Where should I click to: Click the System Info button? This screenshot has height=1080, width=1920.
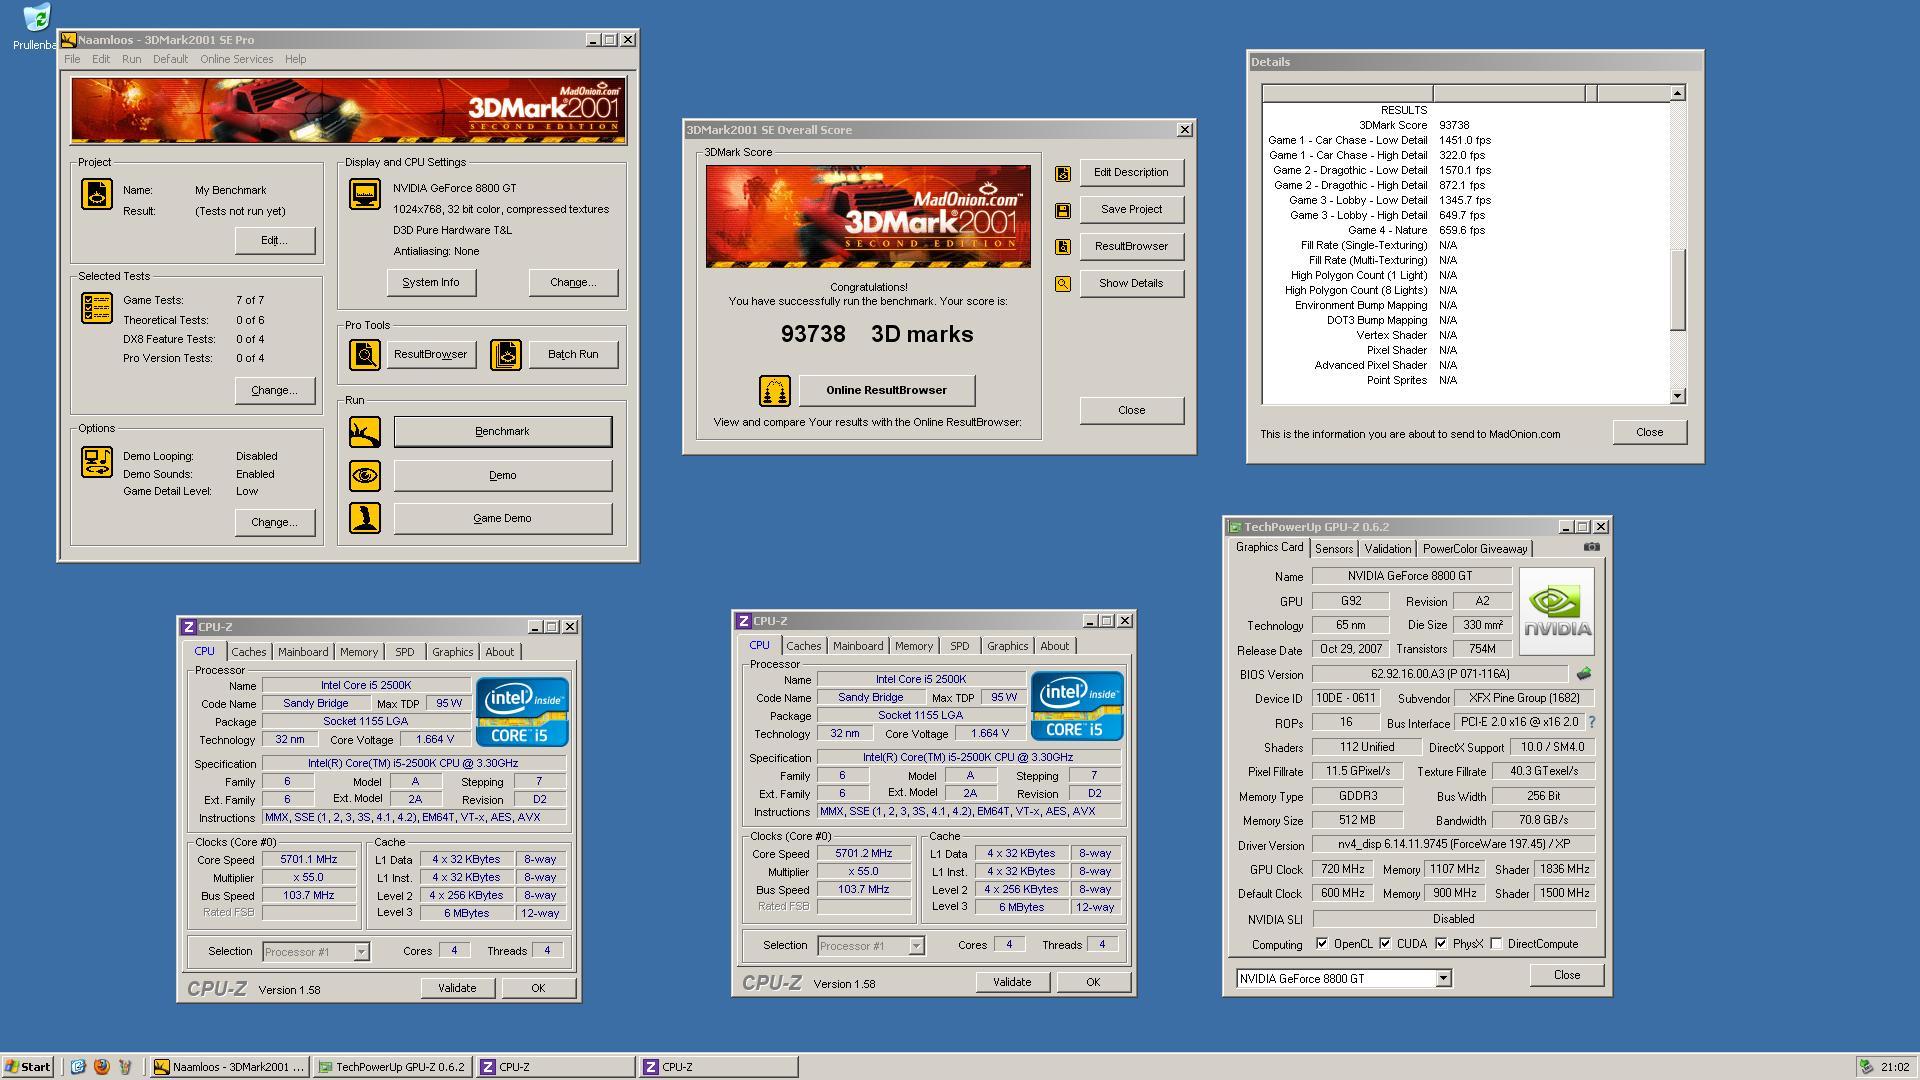point(431,283)
